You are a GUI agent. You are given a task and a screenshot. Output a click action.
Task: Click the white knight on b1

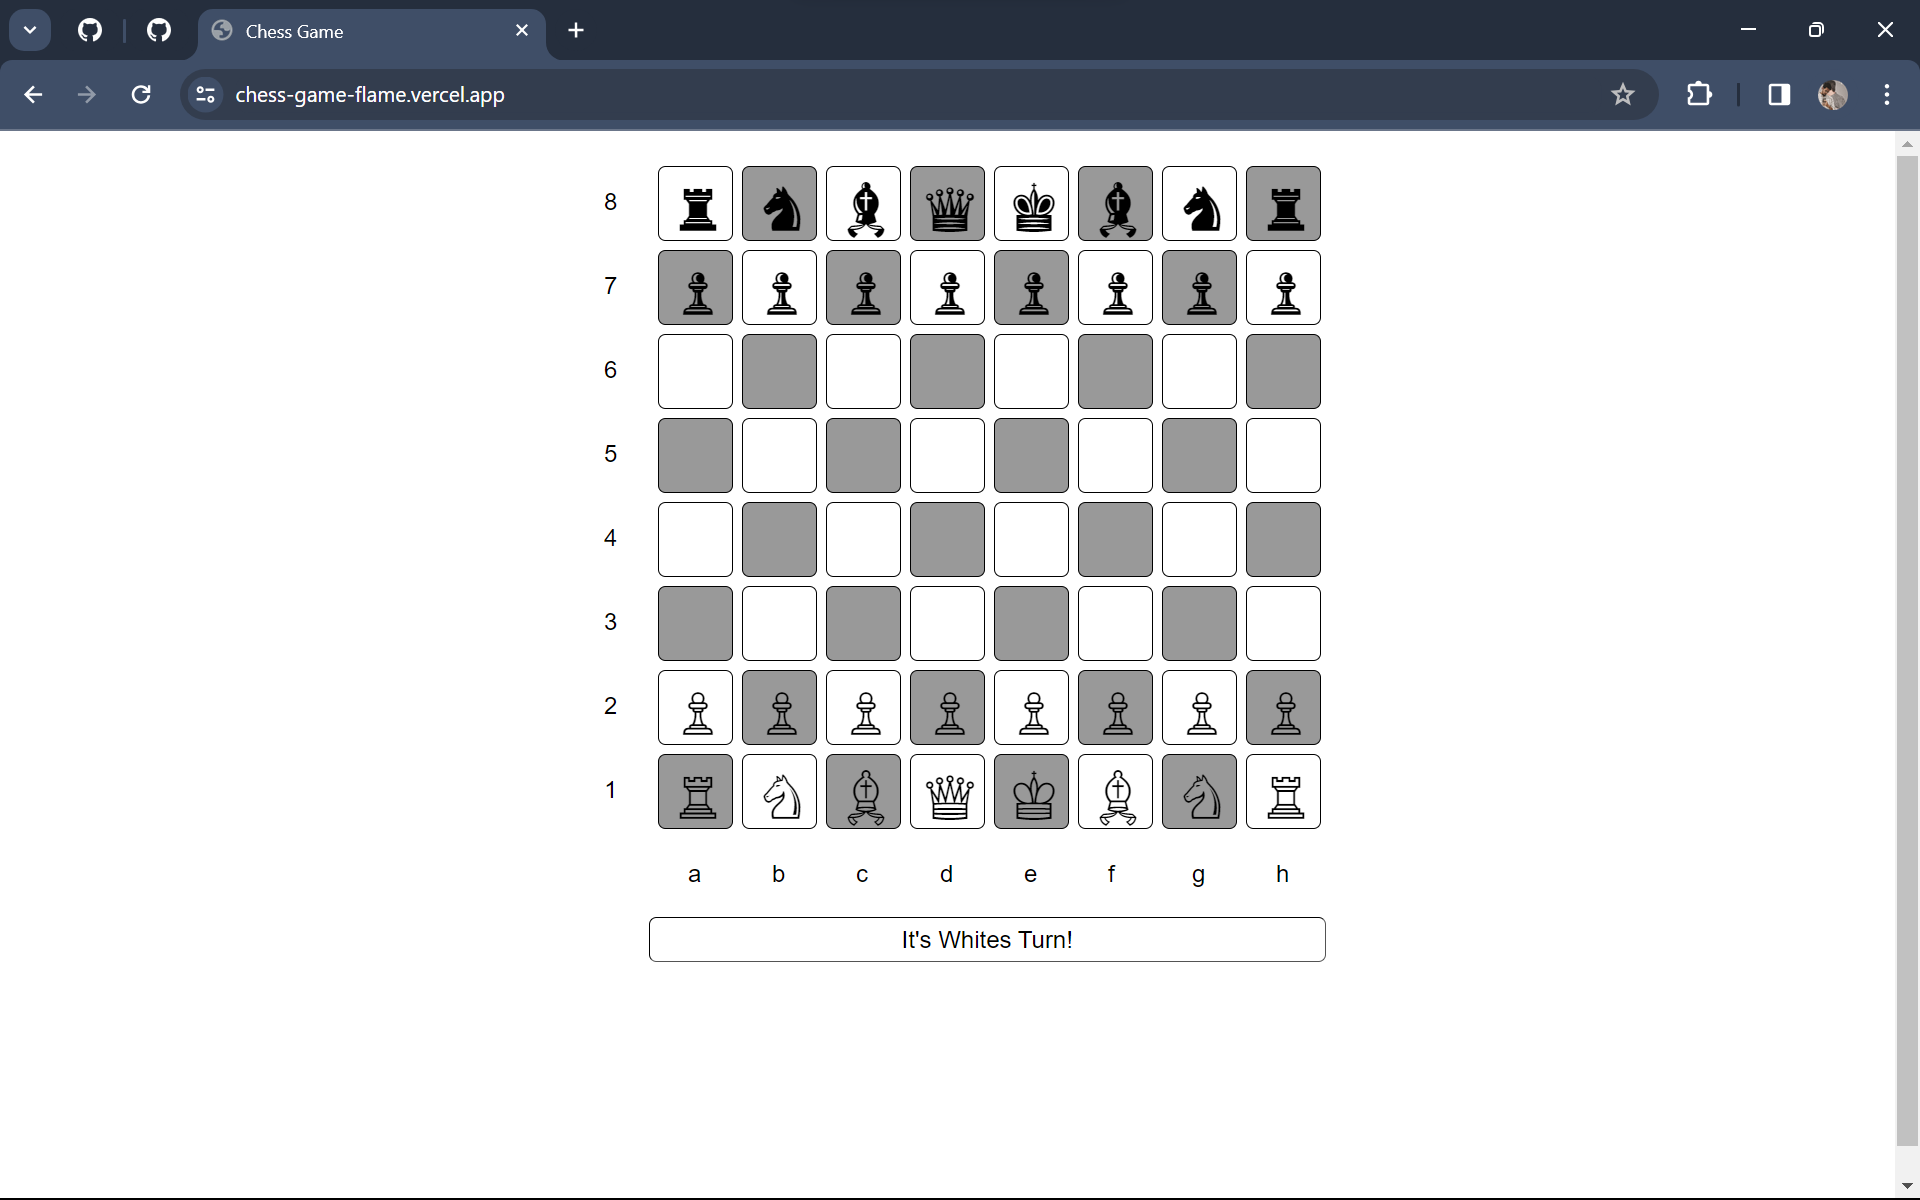[x=779, y=791]
